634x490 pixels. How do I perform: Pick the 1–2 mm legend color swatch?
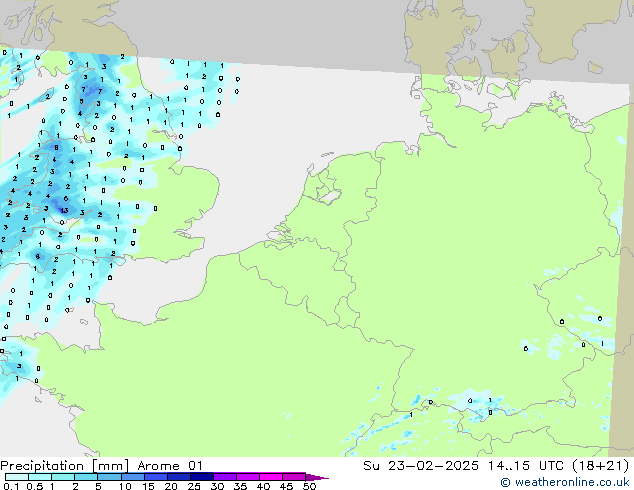(63, 477)
